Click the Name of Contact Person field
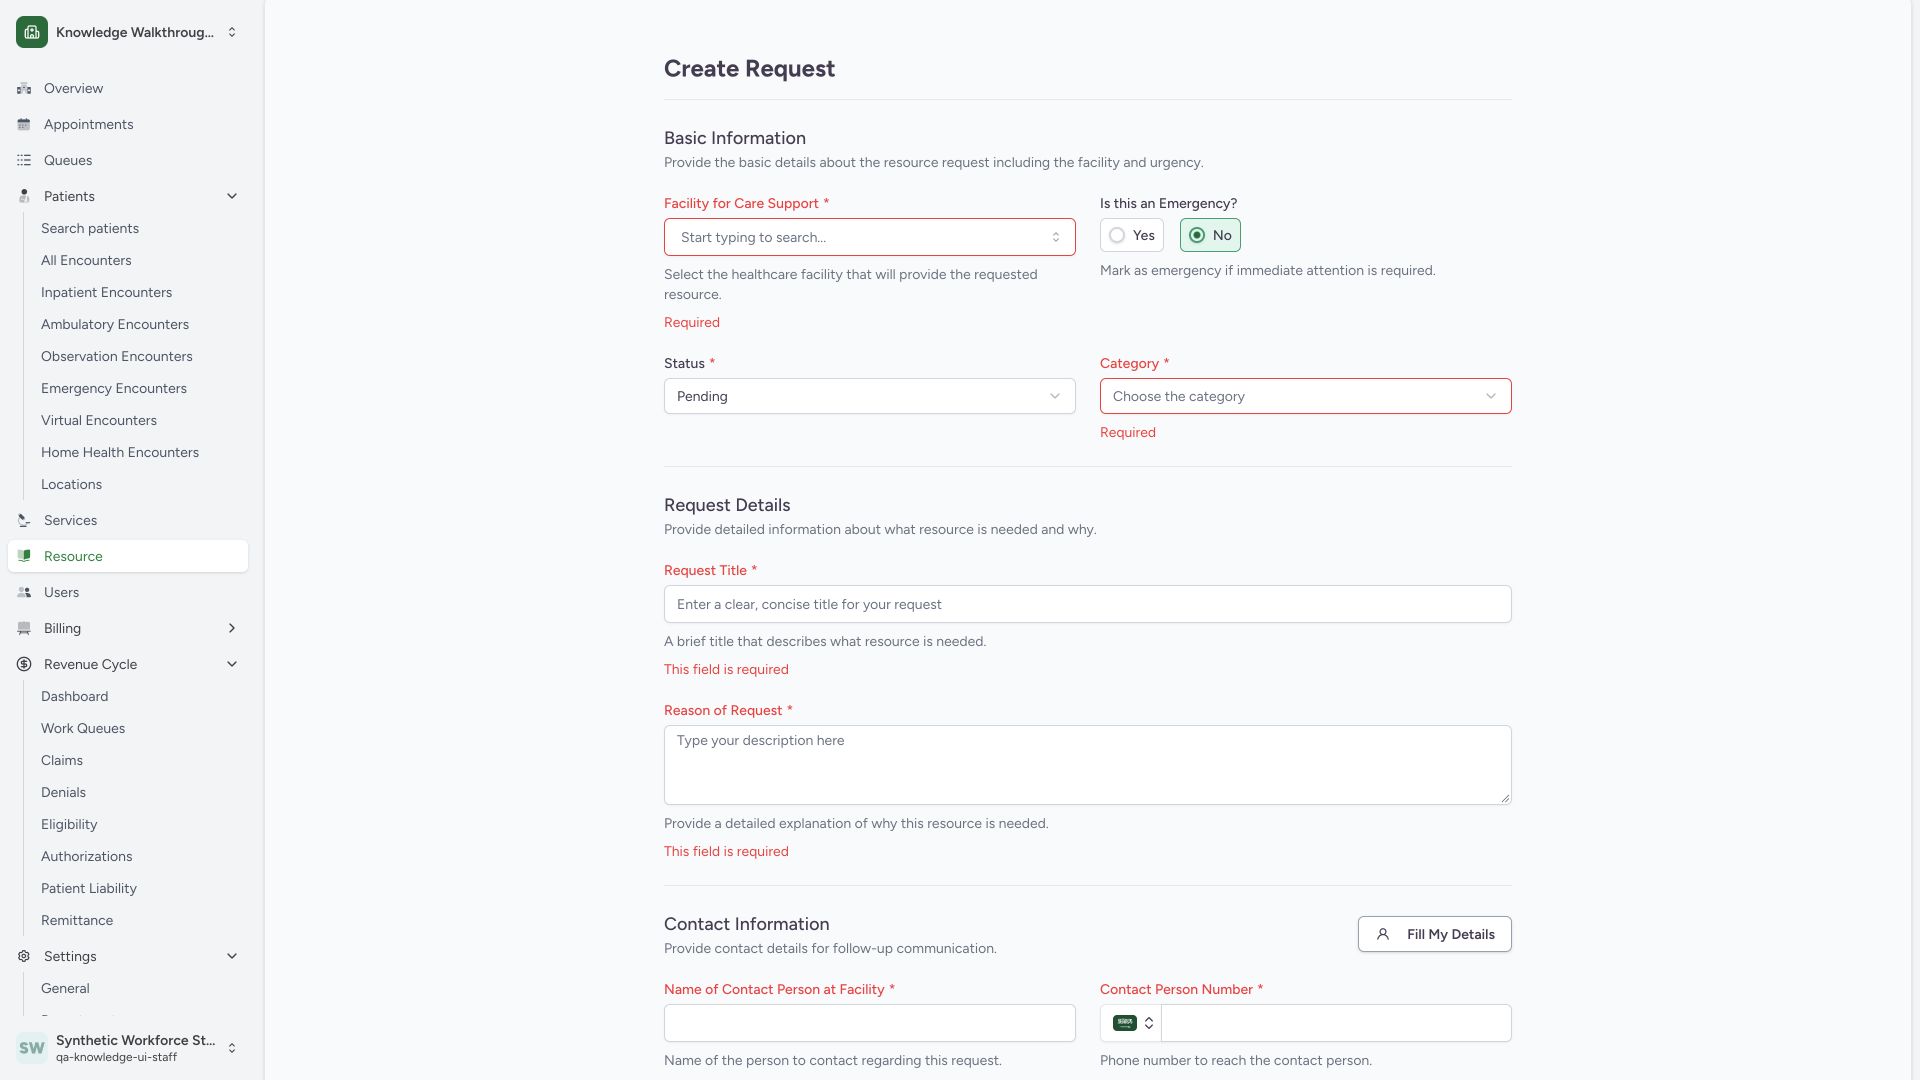The image size is (1920, 1080). [x=870, y=1023]
